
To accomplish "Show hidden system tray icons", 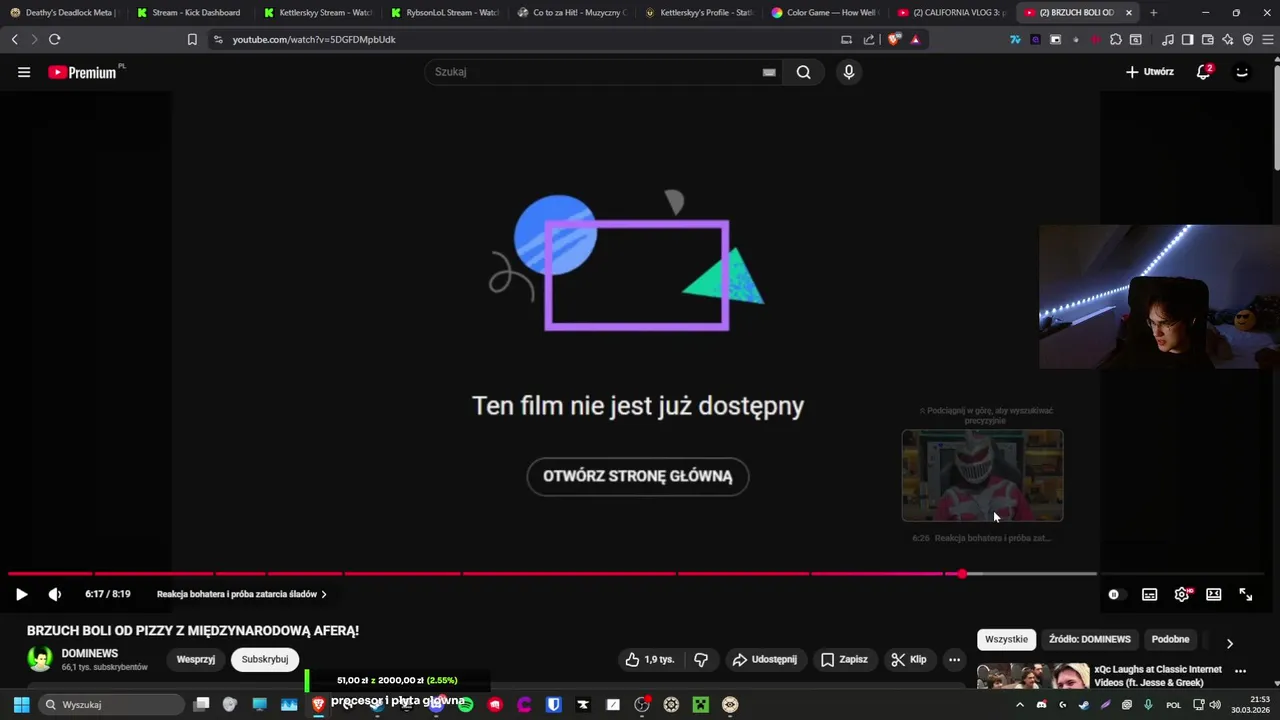I will tap(1019, 704).
